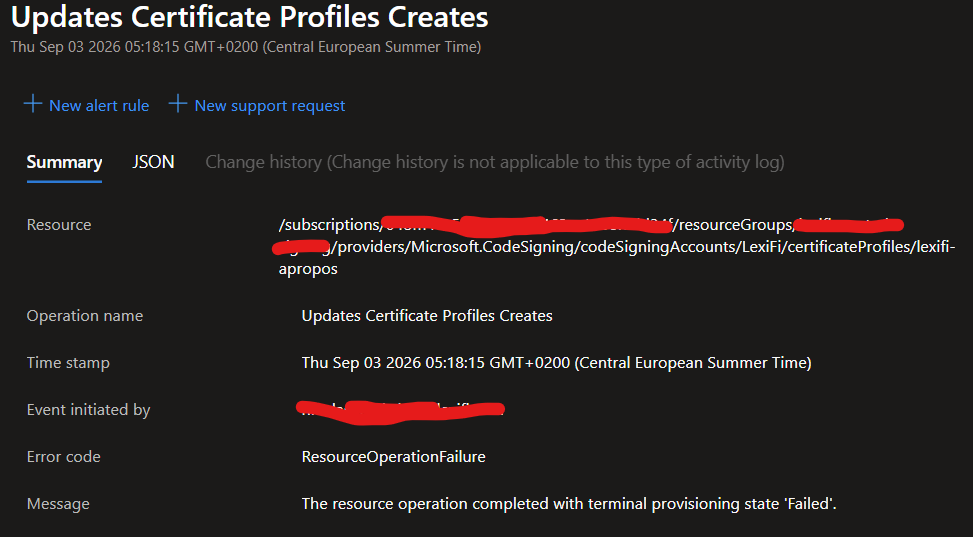Click the plus icon beside New alert rule
The height and width of the screenshot is (537, 973).
[33, 104]
